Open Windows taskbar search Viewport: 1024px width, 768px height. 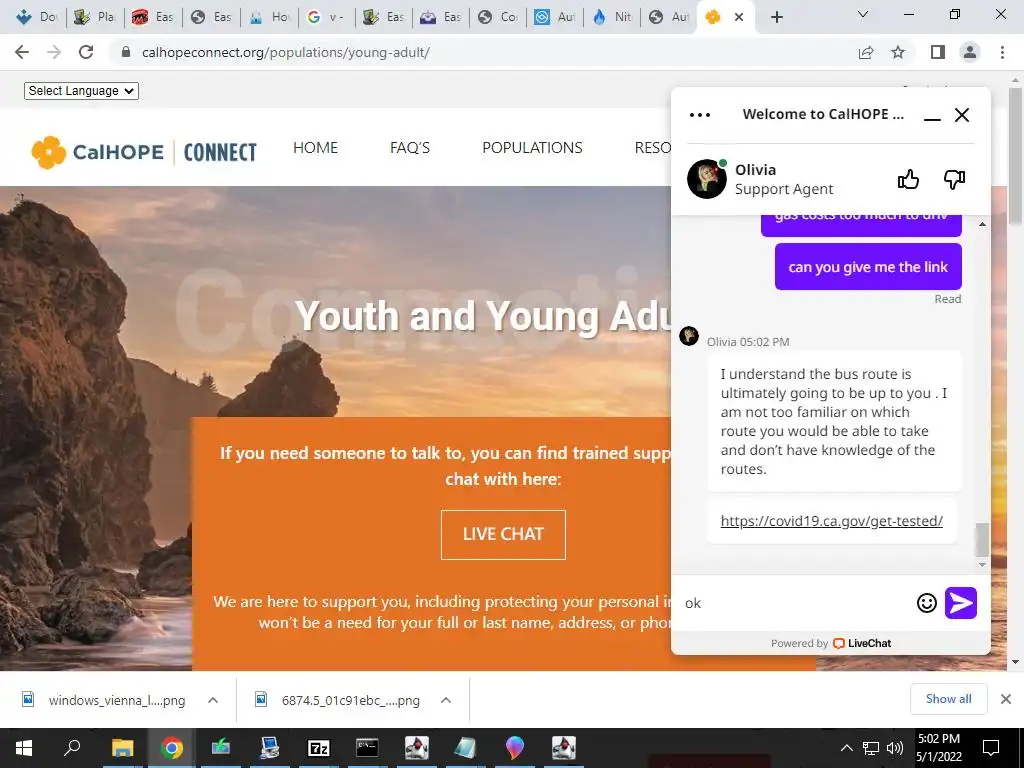pos(72,748)
